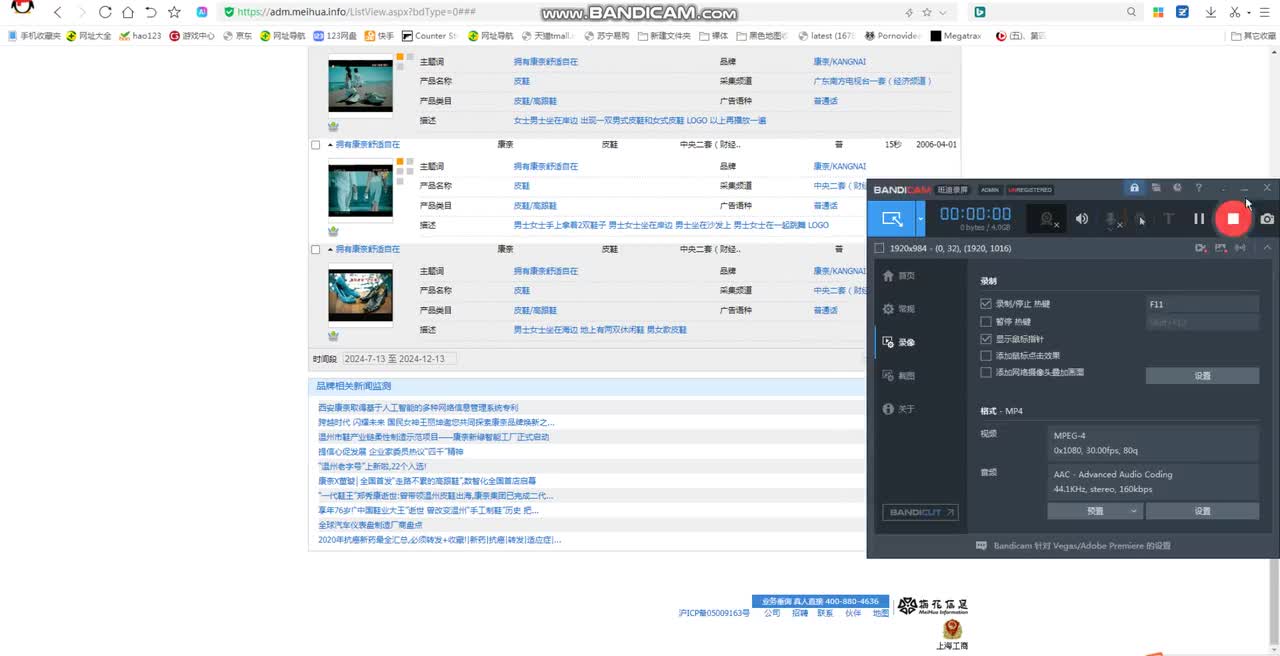The image size is (1280, 656).
Task: Open 其它收藏 bookmarks folder
Action: (1253, 35)
